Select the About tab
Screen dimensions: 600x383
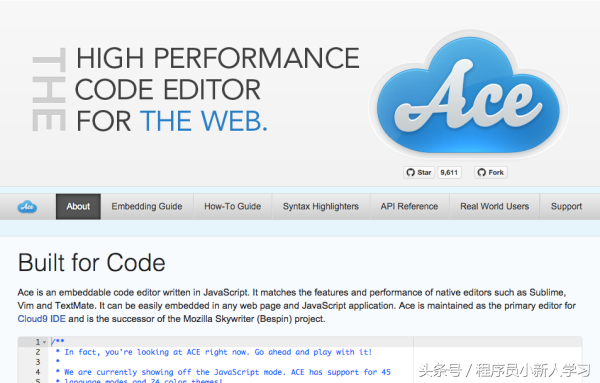[78, 207]
